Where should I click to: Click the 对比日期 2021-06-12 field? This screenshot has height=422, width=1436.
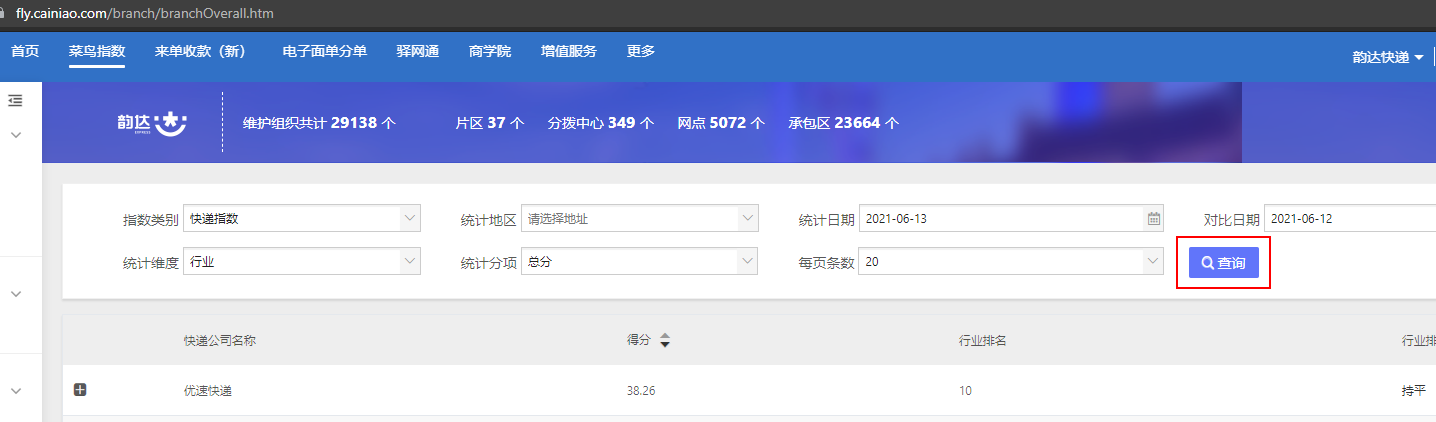coord(1350,218)
